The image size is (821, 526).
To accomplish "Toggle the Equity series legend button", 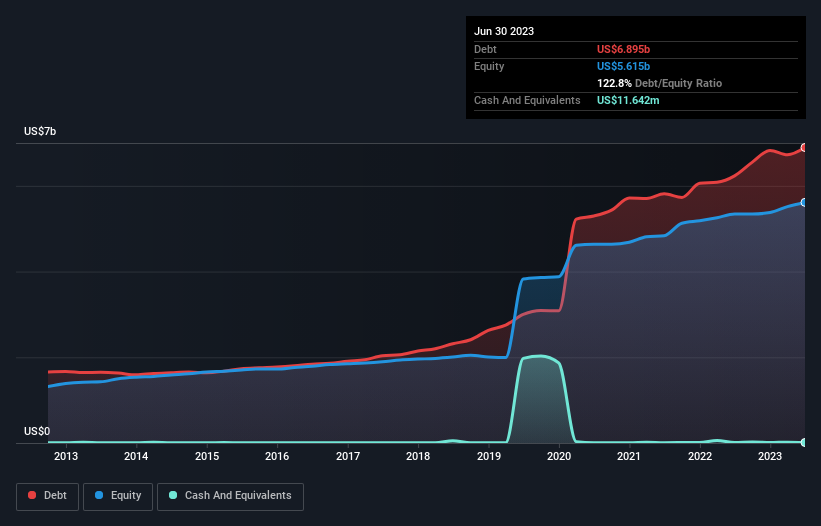I will (x=118, y=496).
